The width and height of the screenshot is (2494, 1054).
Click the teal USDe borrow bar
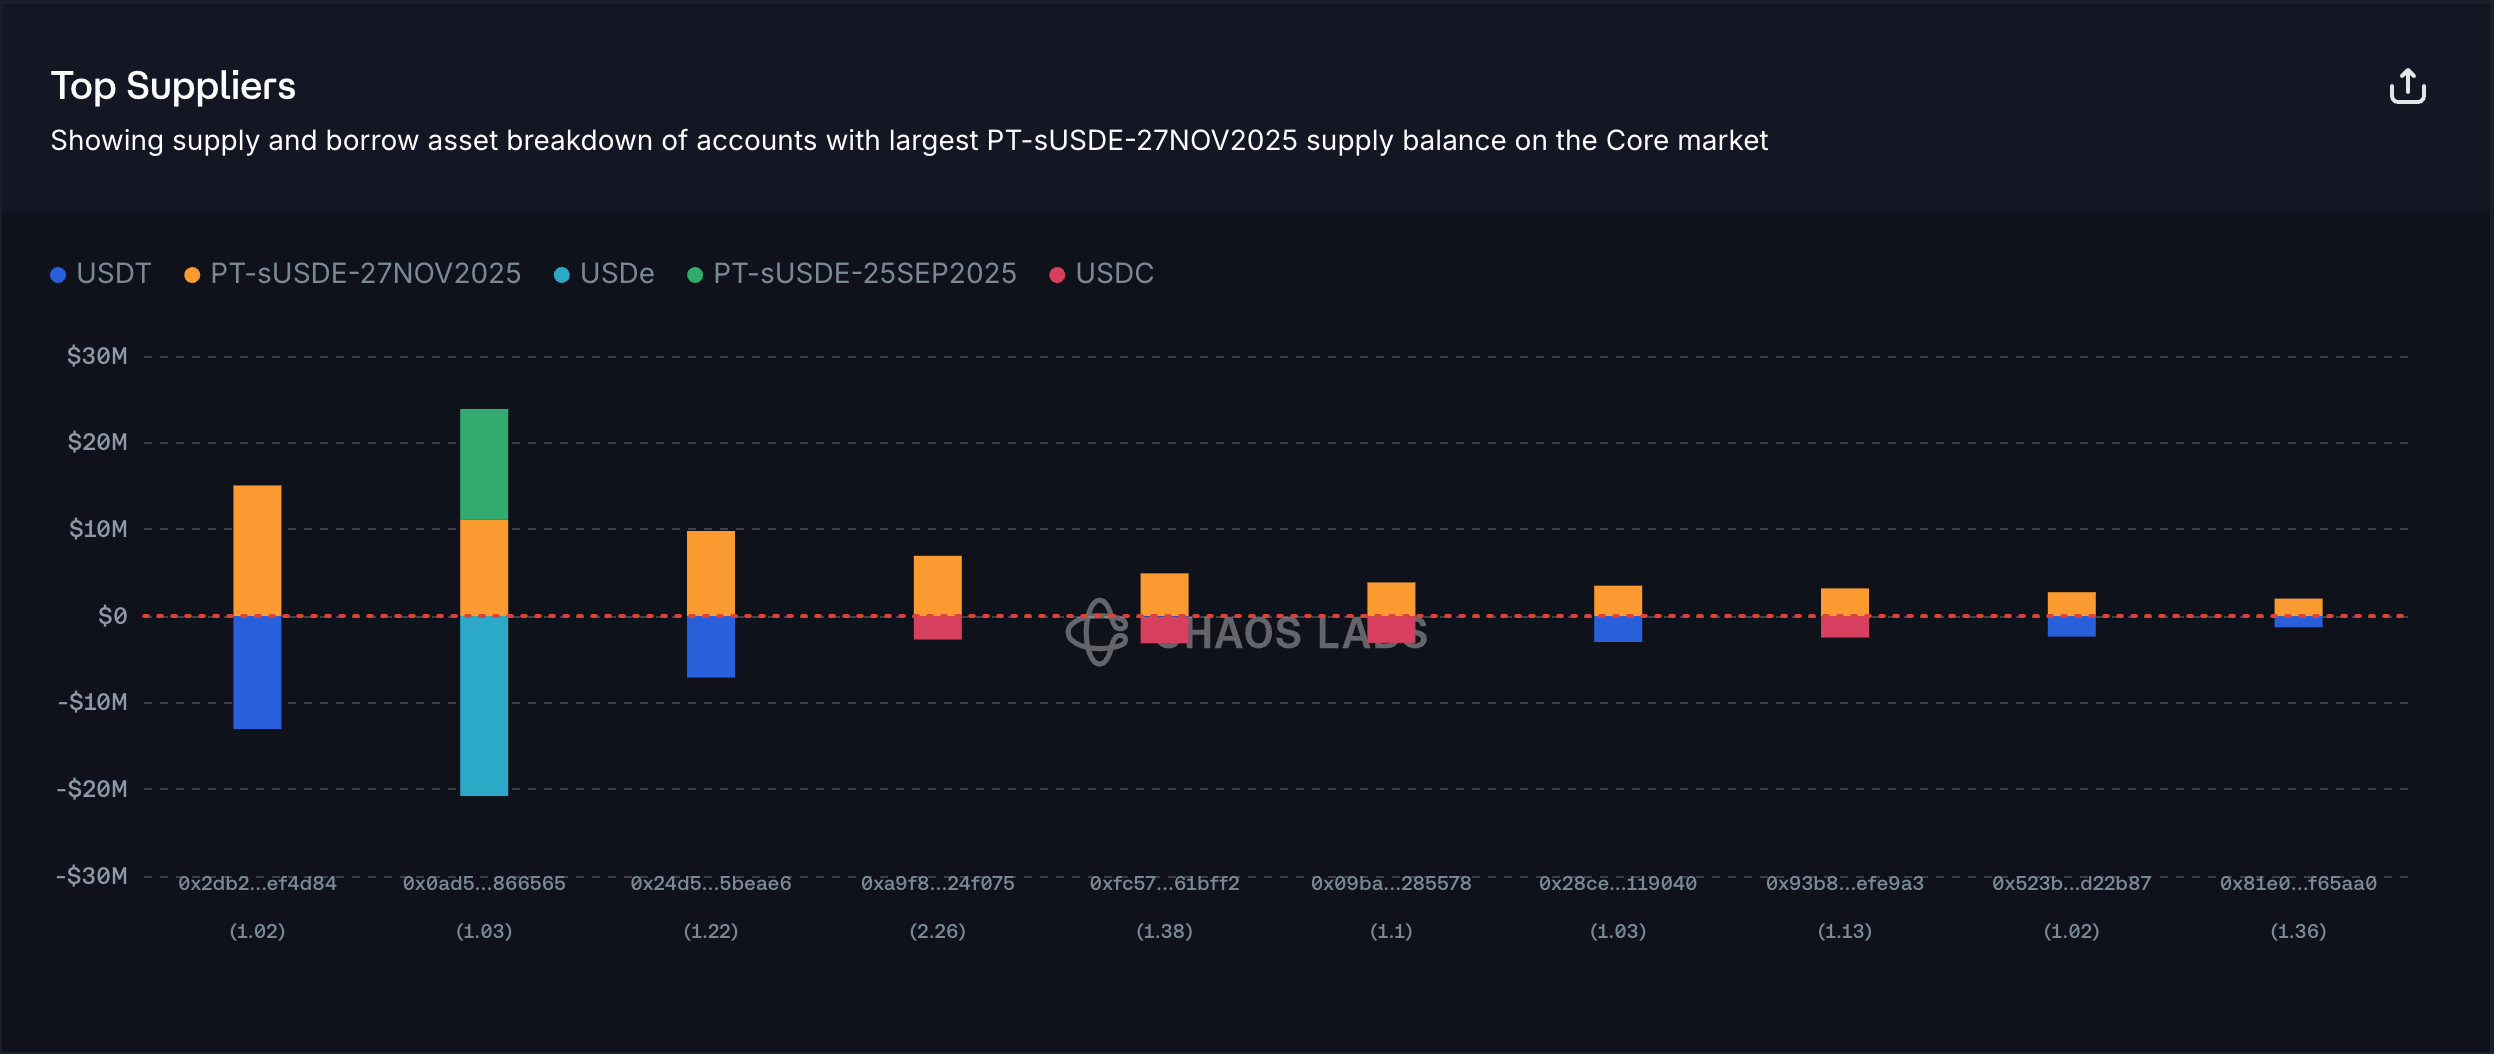pyautogui.click(x=484, y=706)
